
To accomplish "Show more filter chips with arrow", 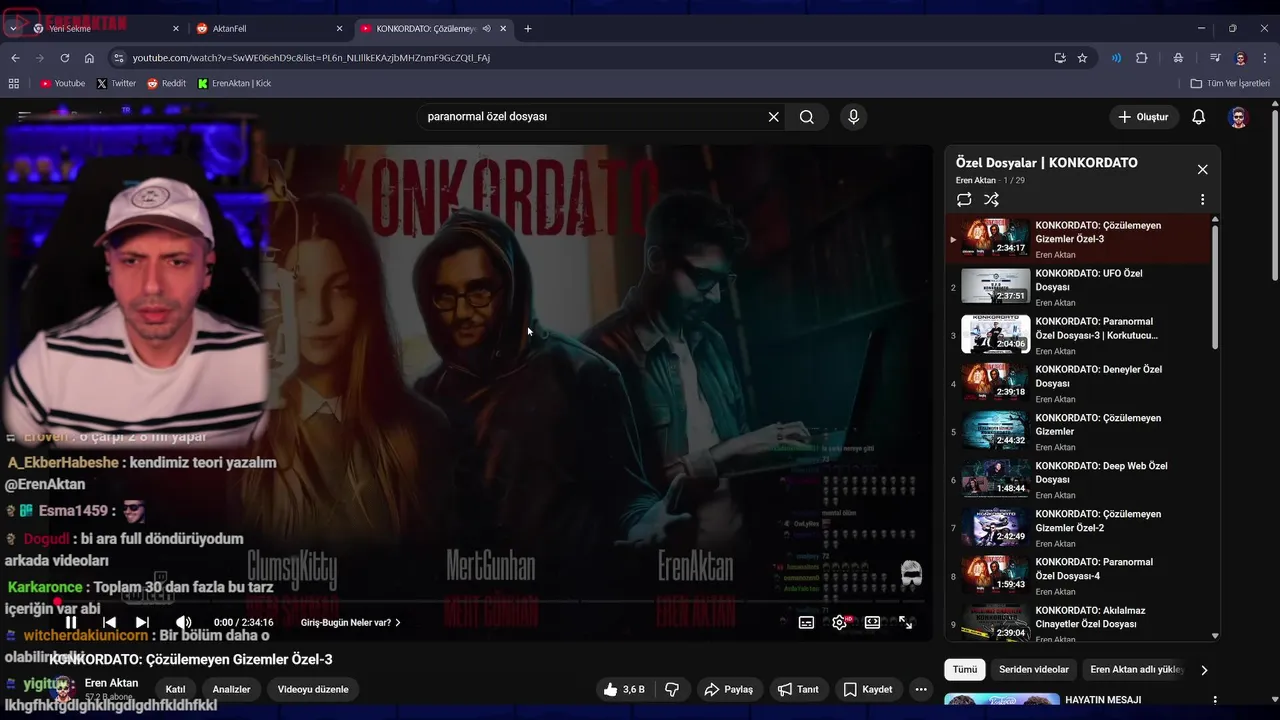I will click(x=1204, y=669).
